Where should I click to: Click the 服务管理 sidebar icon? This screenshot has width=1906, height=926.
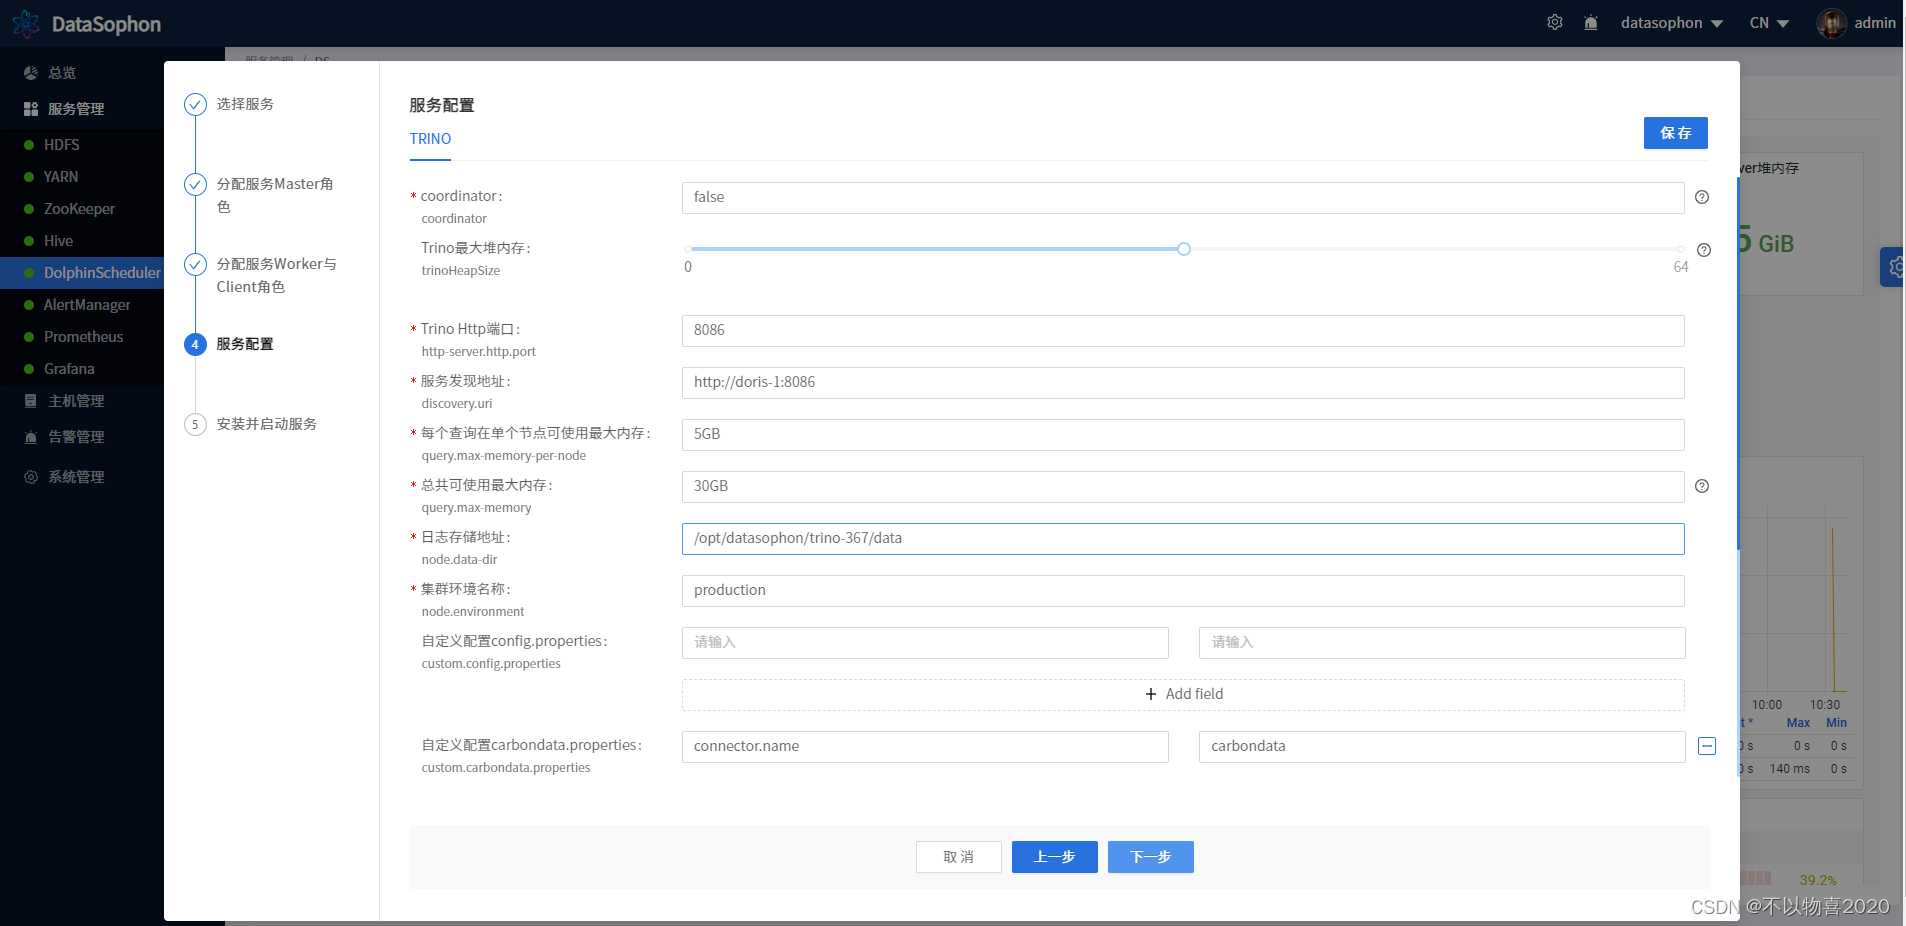[31, 109]
